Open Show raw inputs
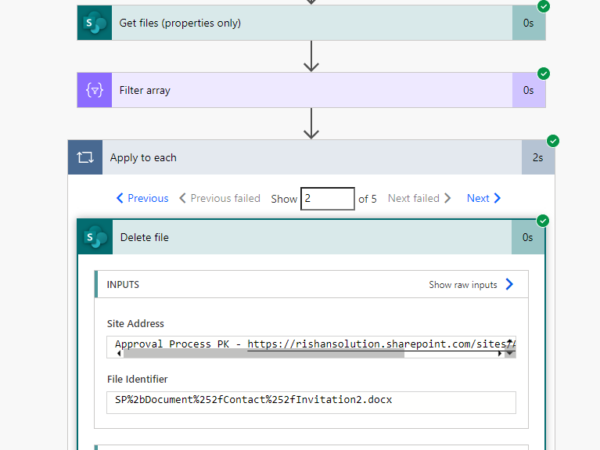Screen dimensions: 600x450 (x=463, y=285)
